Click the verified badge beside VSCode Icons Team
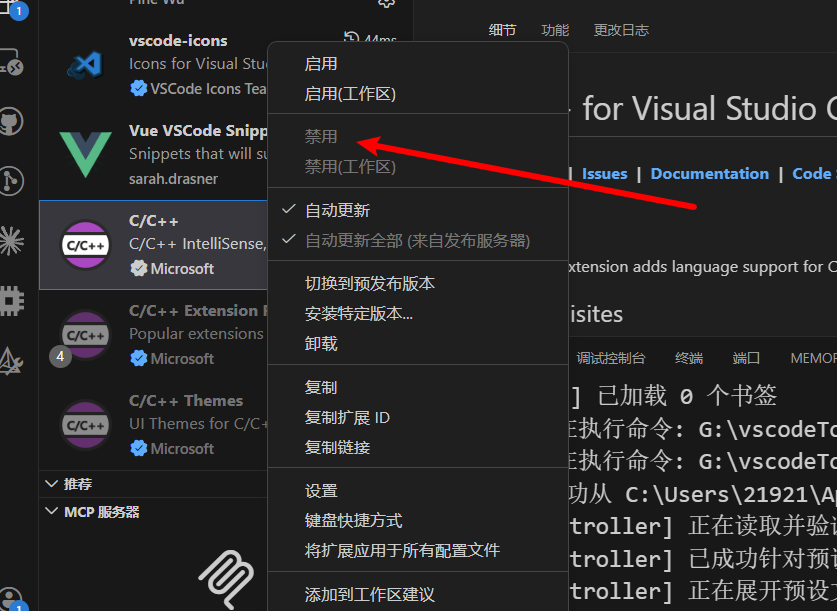 tap(138, 88)
